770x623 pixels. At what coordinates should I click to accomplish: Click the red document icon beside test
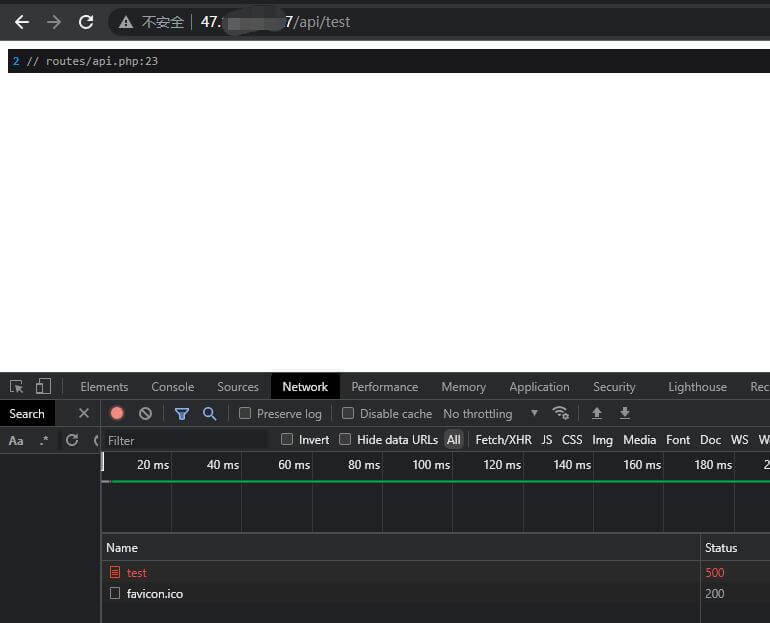pos(114,572)
